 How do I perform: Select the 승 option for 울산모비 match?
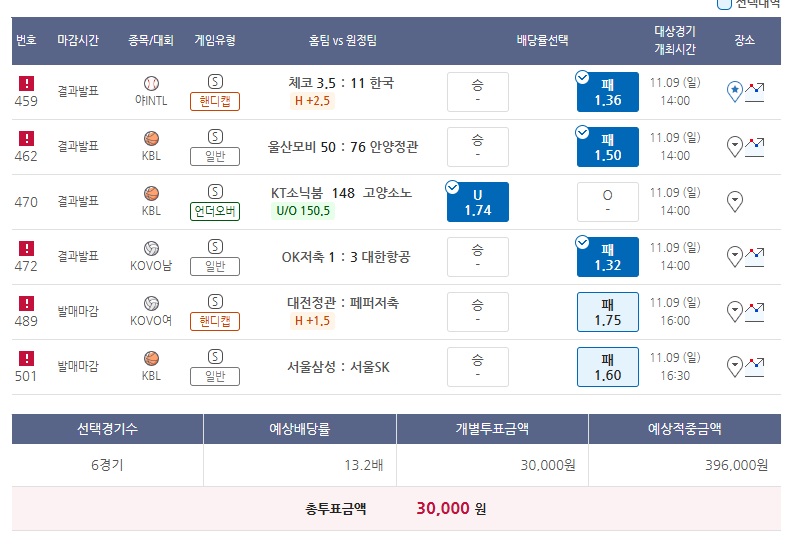478,147
